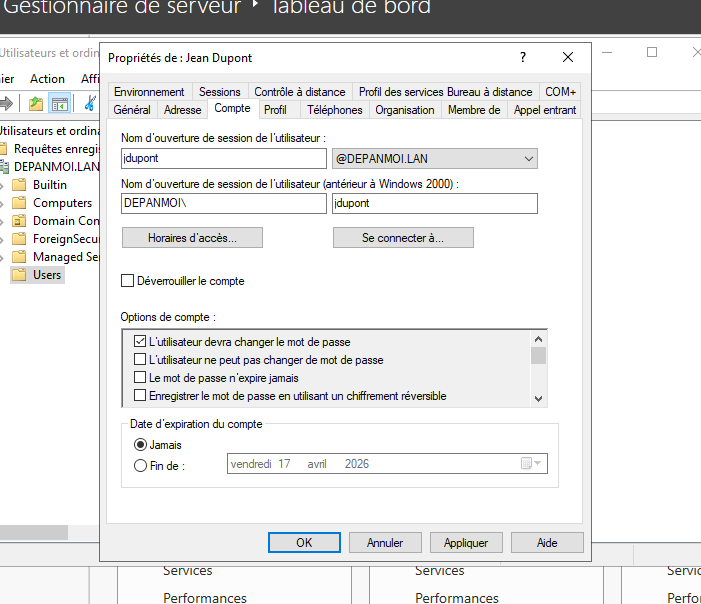Expand the Managed Service Accounts tree node
Viewport: 701px width, 604px height.
pos(2,258)
